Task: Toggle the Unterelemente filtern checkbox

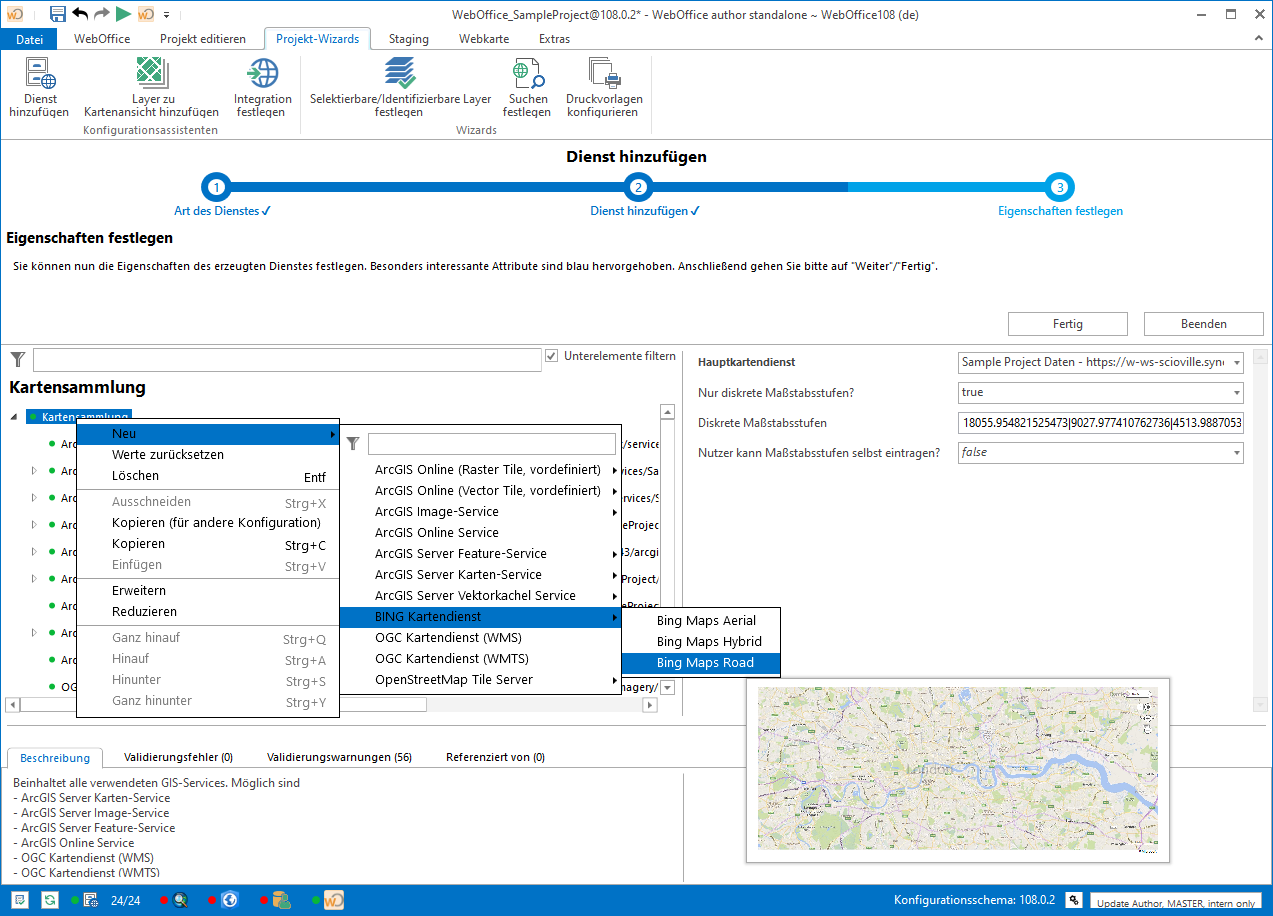Action: click(552, 356)
